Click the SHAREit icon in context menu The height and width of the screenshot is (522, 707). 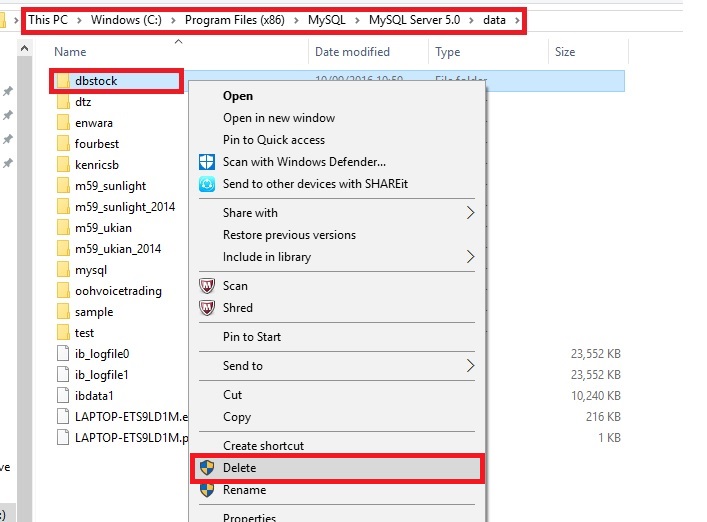tap(207, 184)
